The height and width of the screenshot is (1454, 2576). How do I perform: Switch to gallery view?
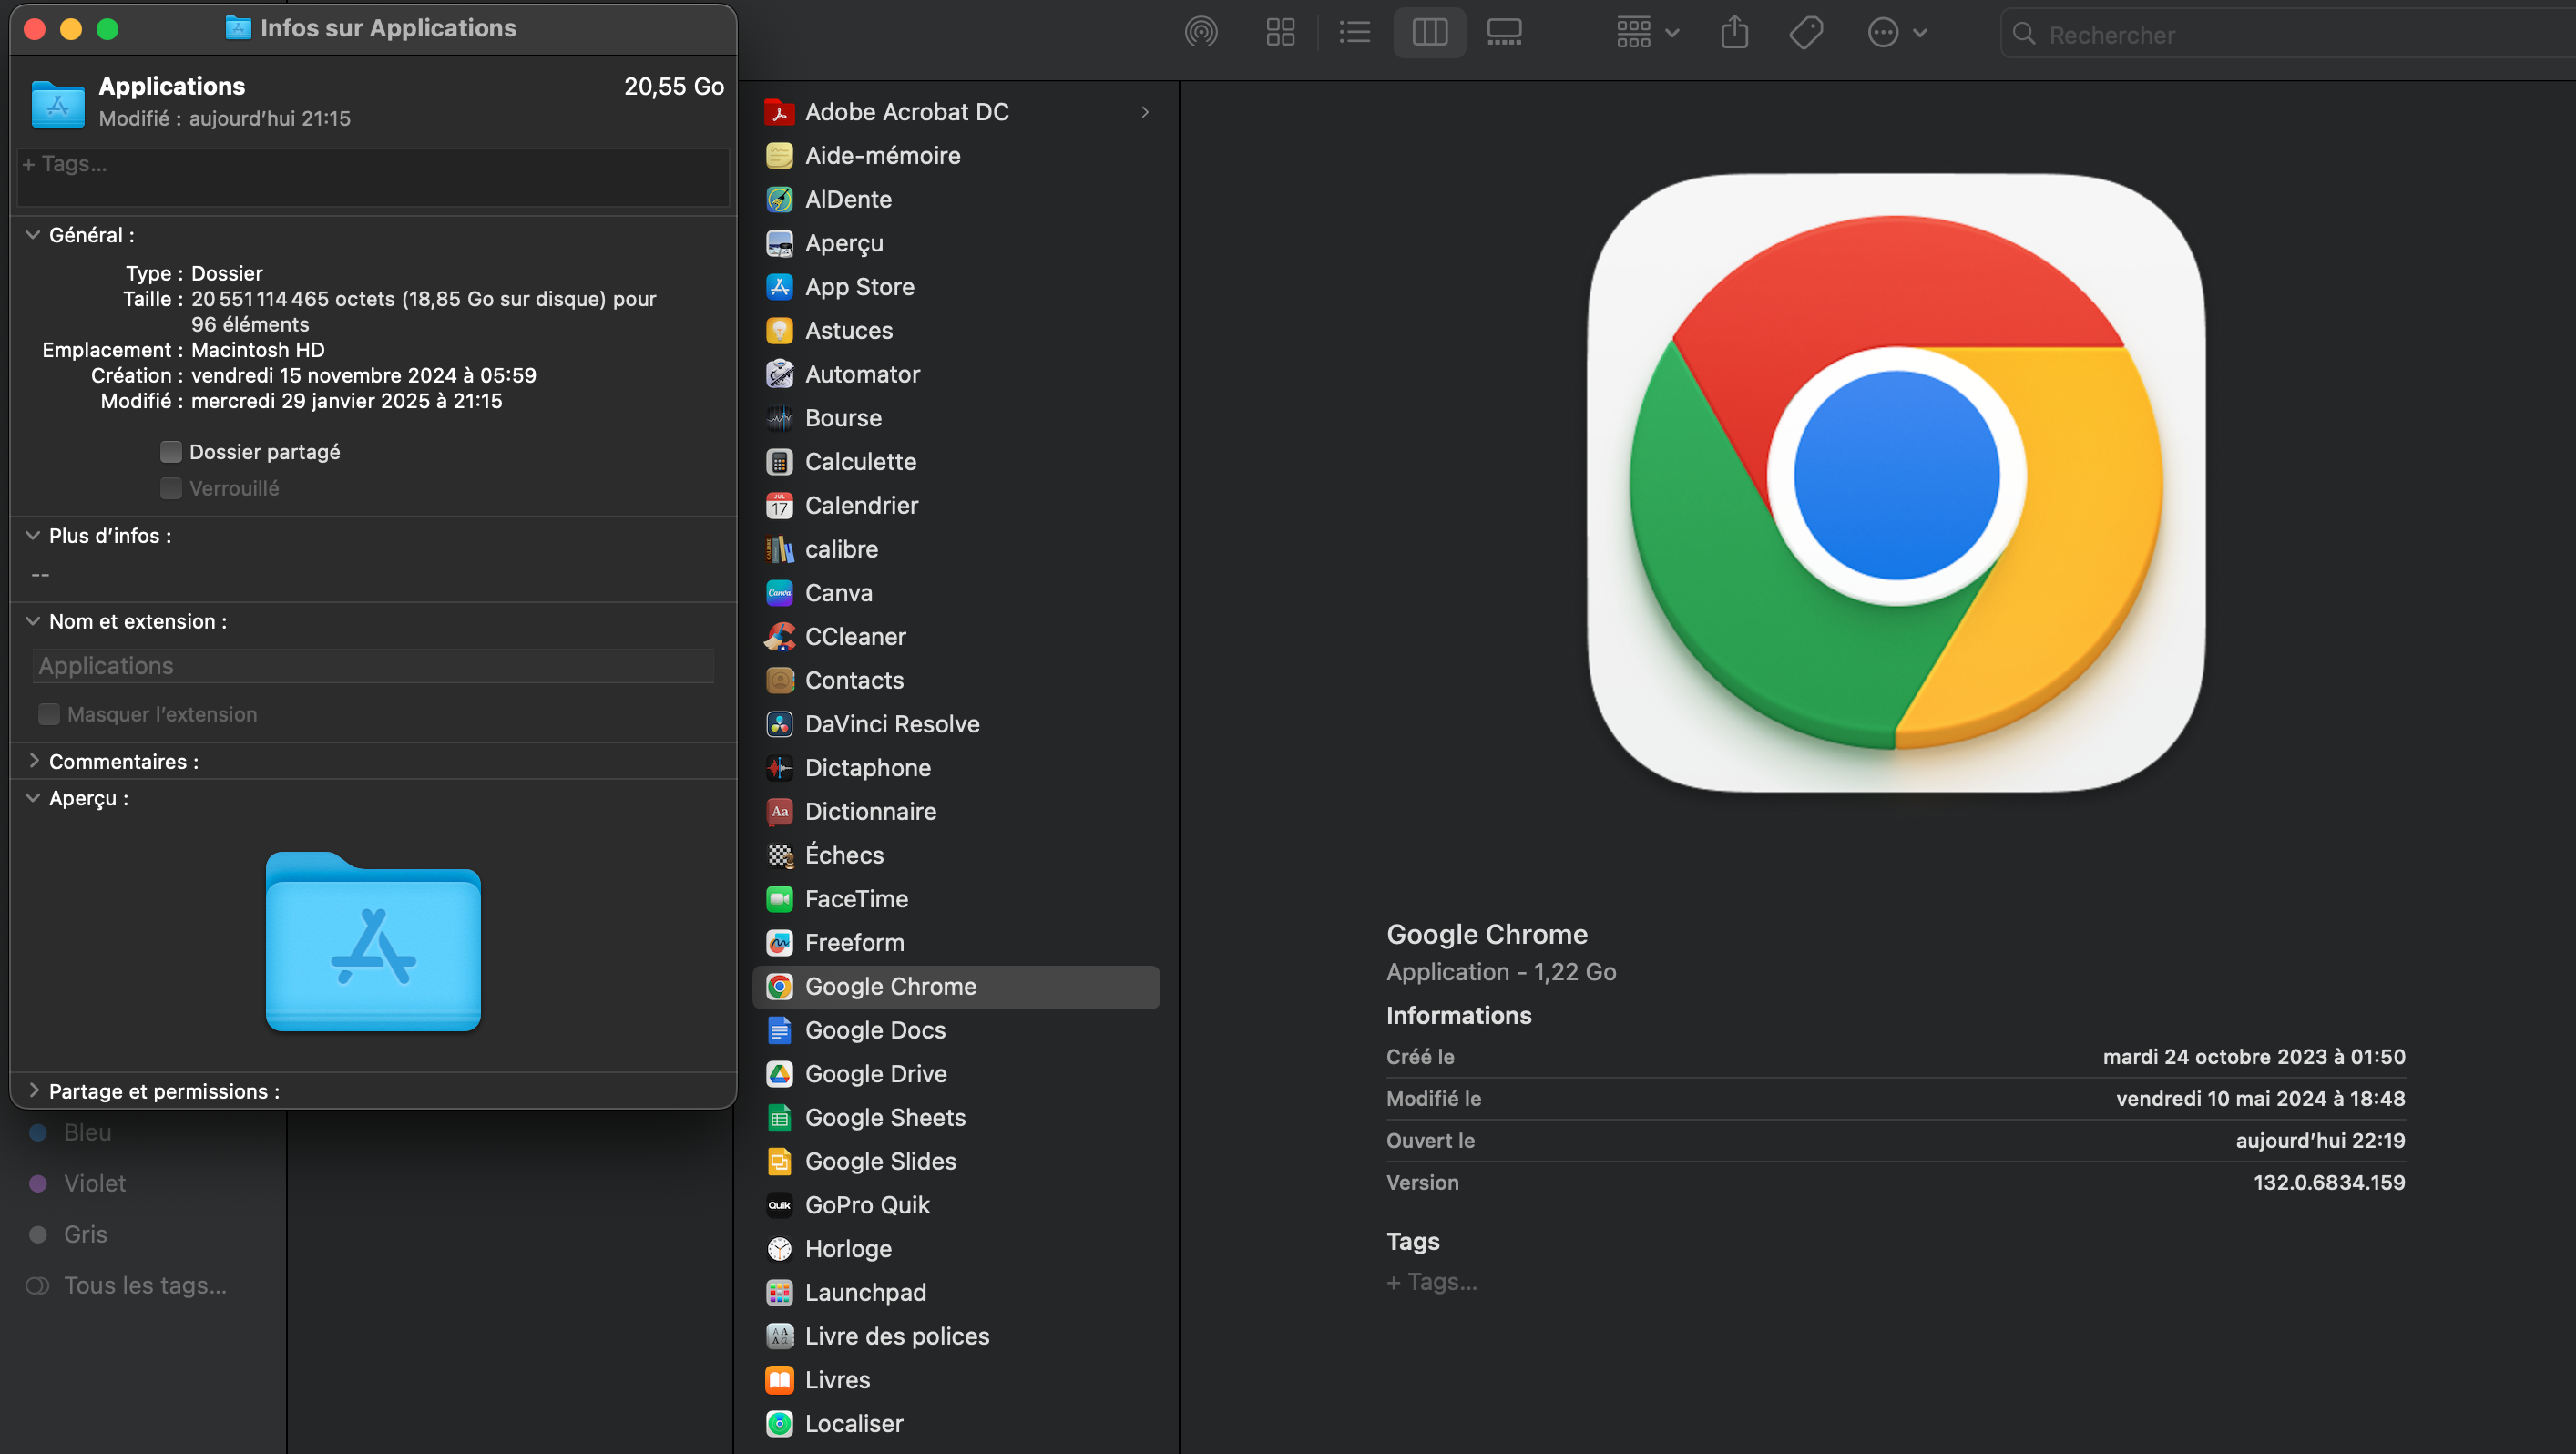tap(1504, 33)
